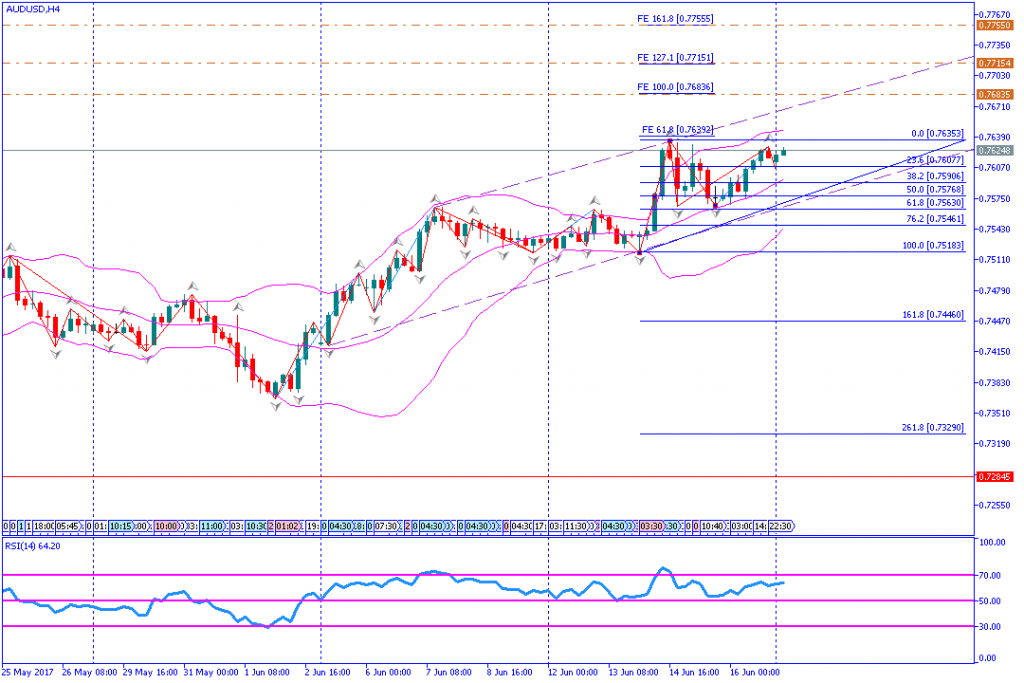Select the FE 161.8 [0.77555] Fibonacci expansion label
The image size is (1024, 683).
click(675, 19)
